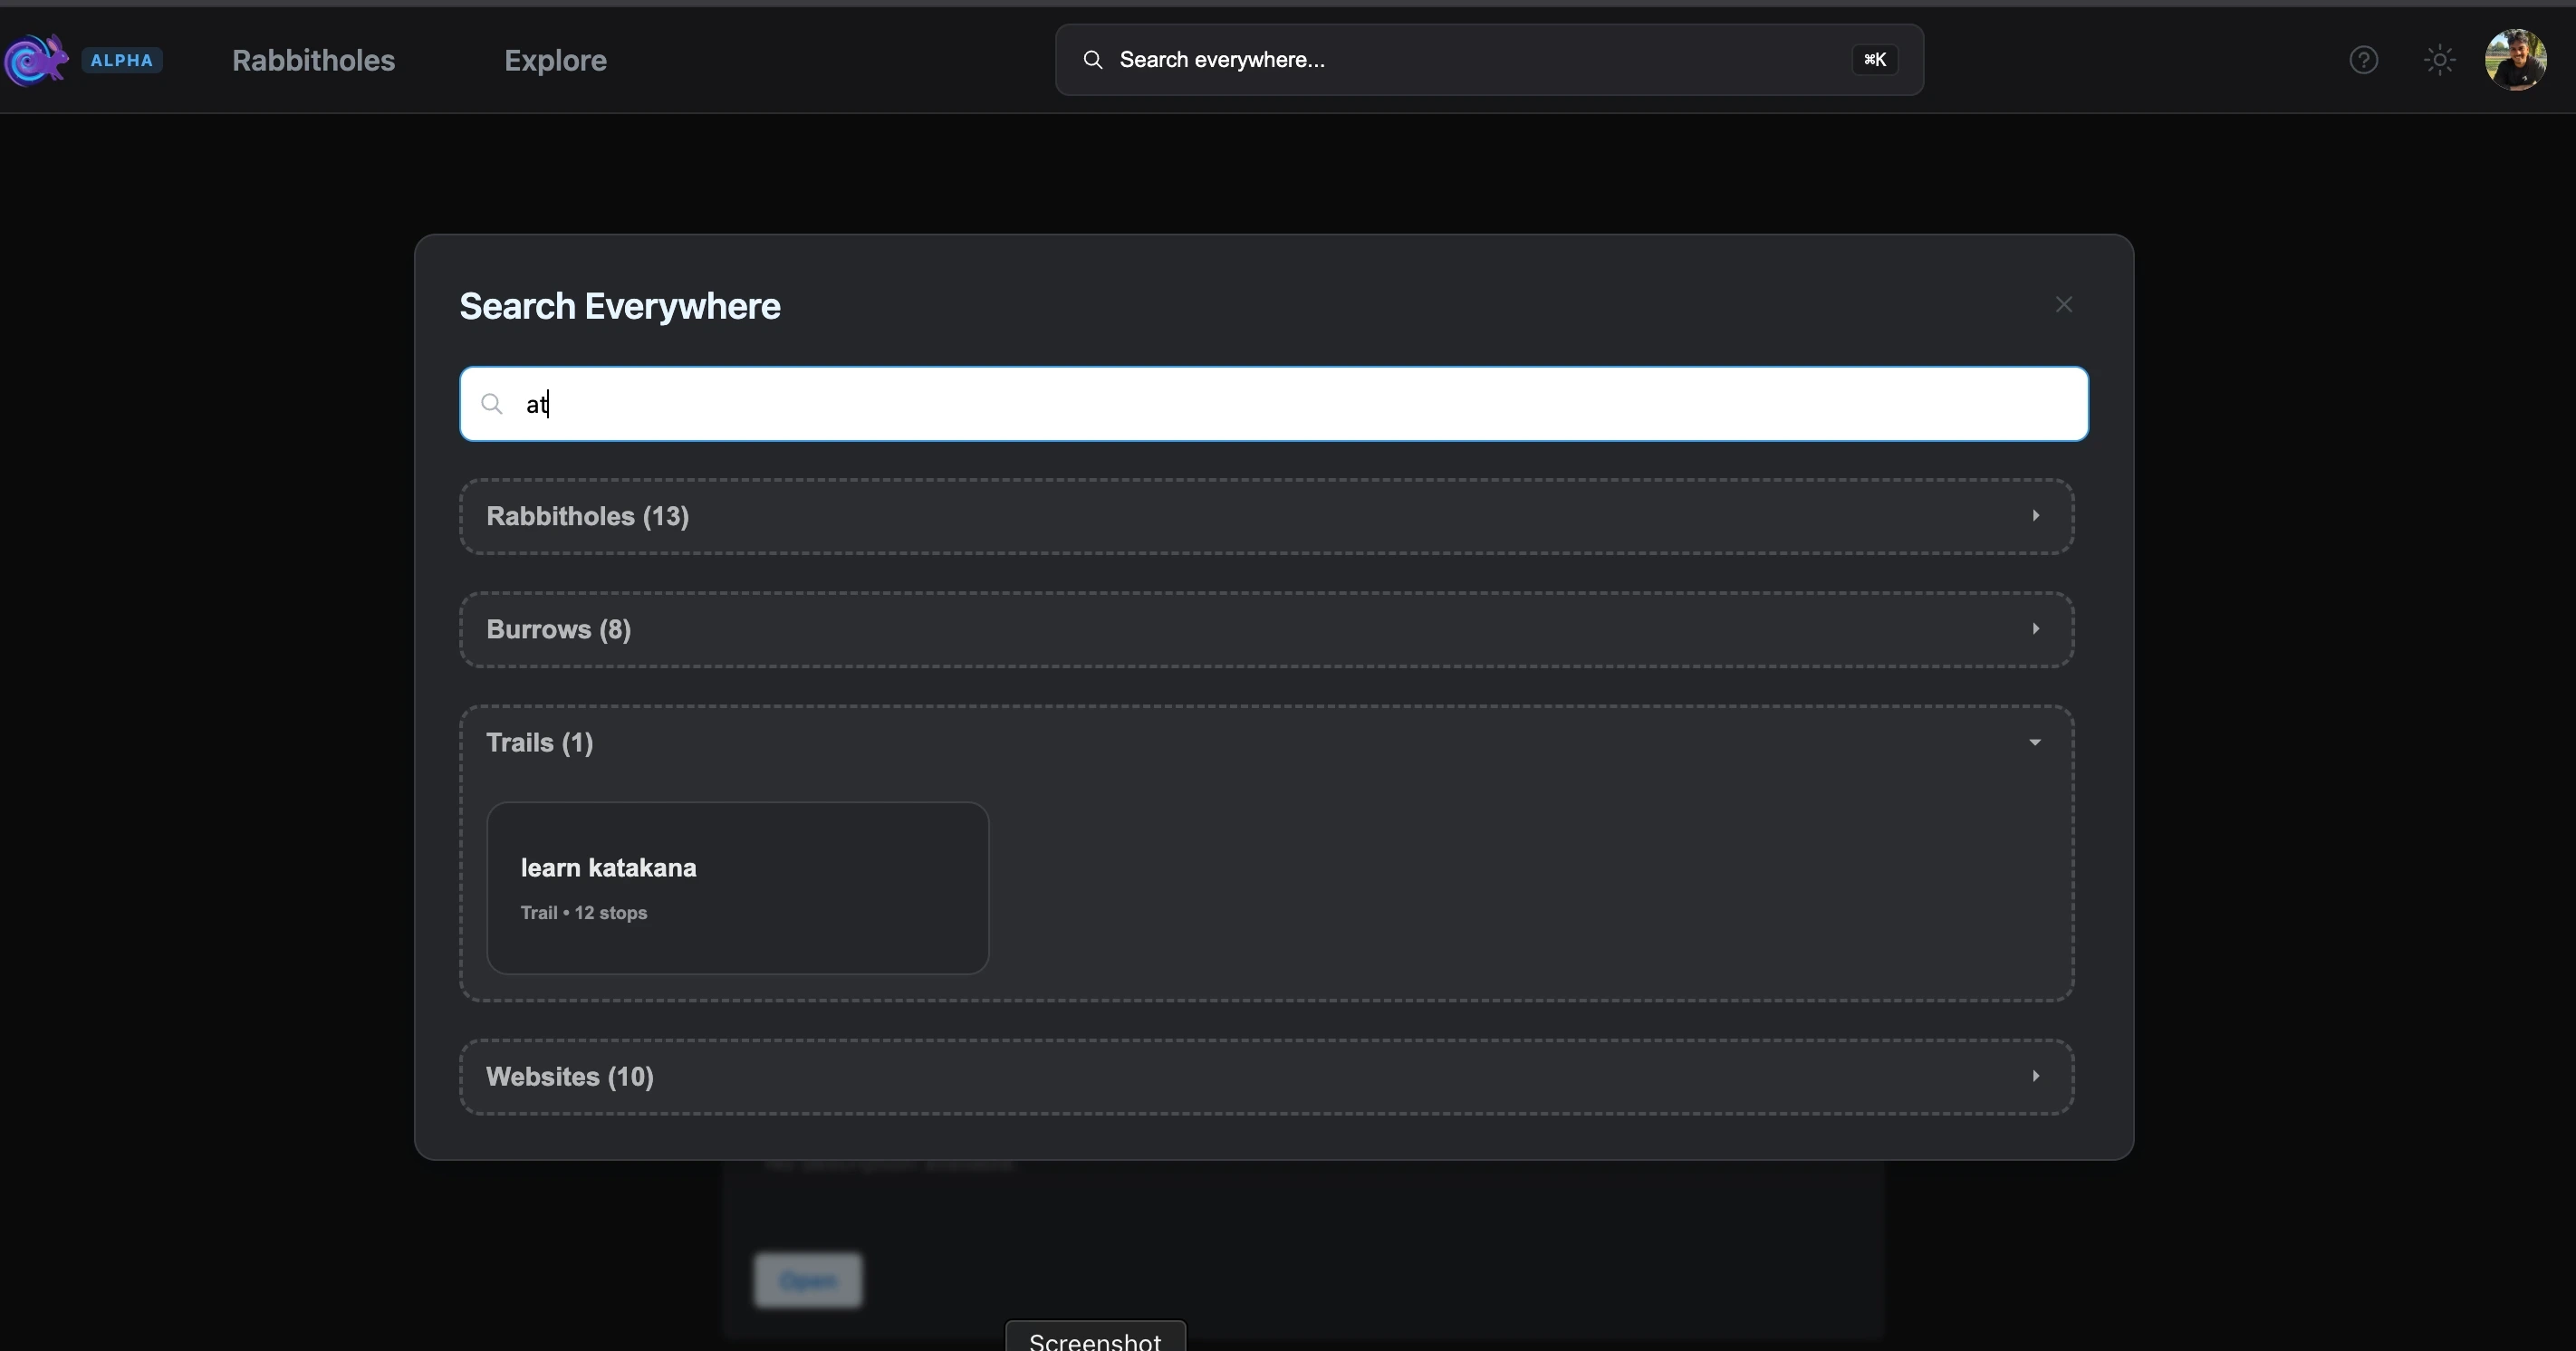This screenshot has height=1351, width=2576.
Task: Click magnifier icon in top search bar
Action: [x=1093, y=60]
